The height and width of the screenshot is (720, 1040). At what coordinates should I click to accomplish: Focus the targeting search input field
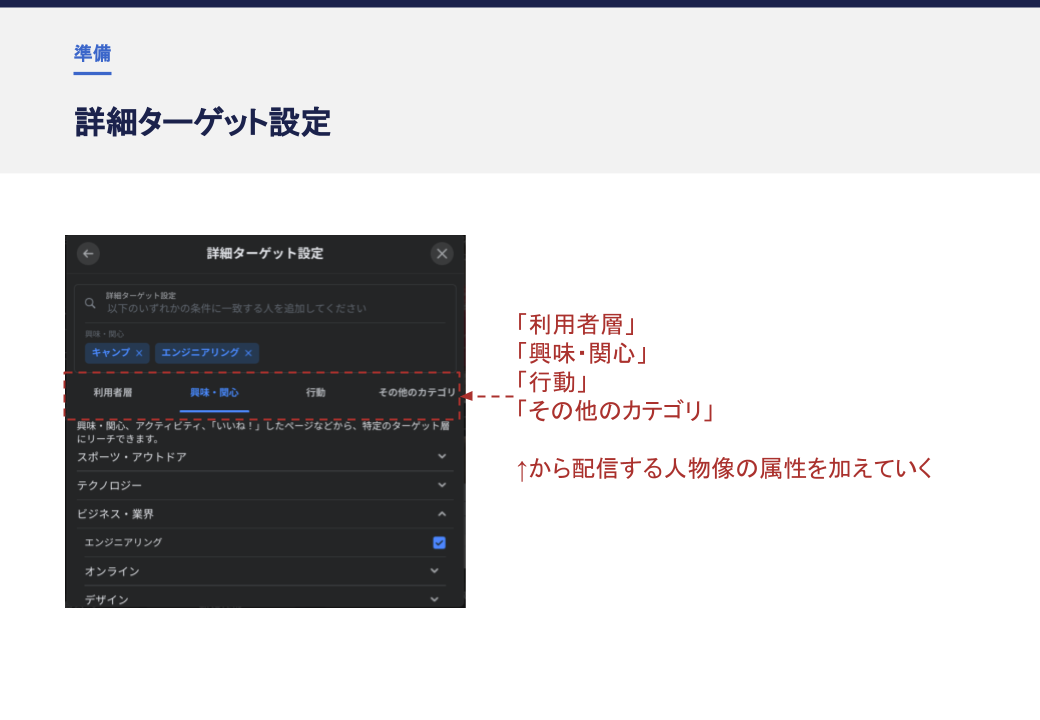265,304
